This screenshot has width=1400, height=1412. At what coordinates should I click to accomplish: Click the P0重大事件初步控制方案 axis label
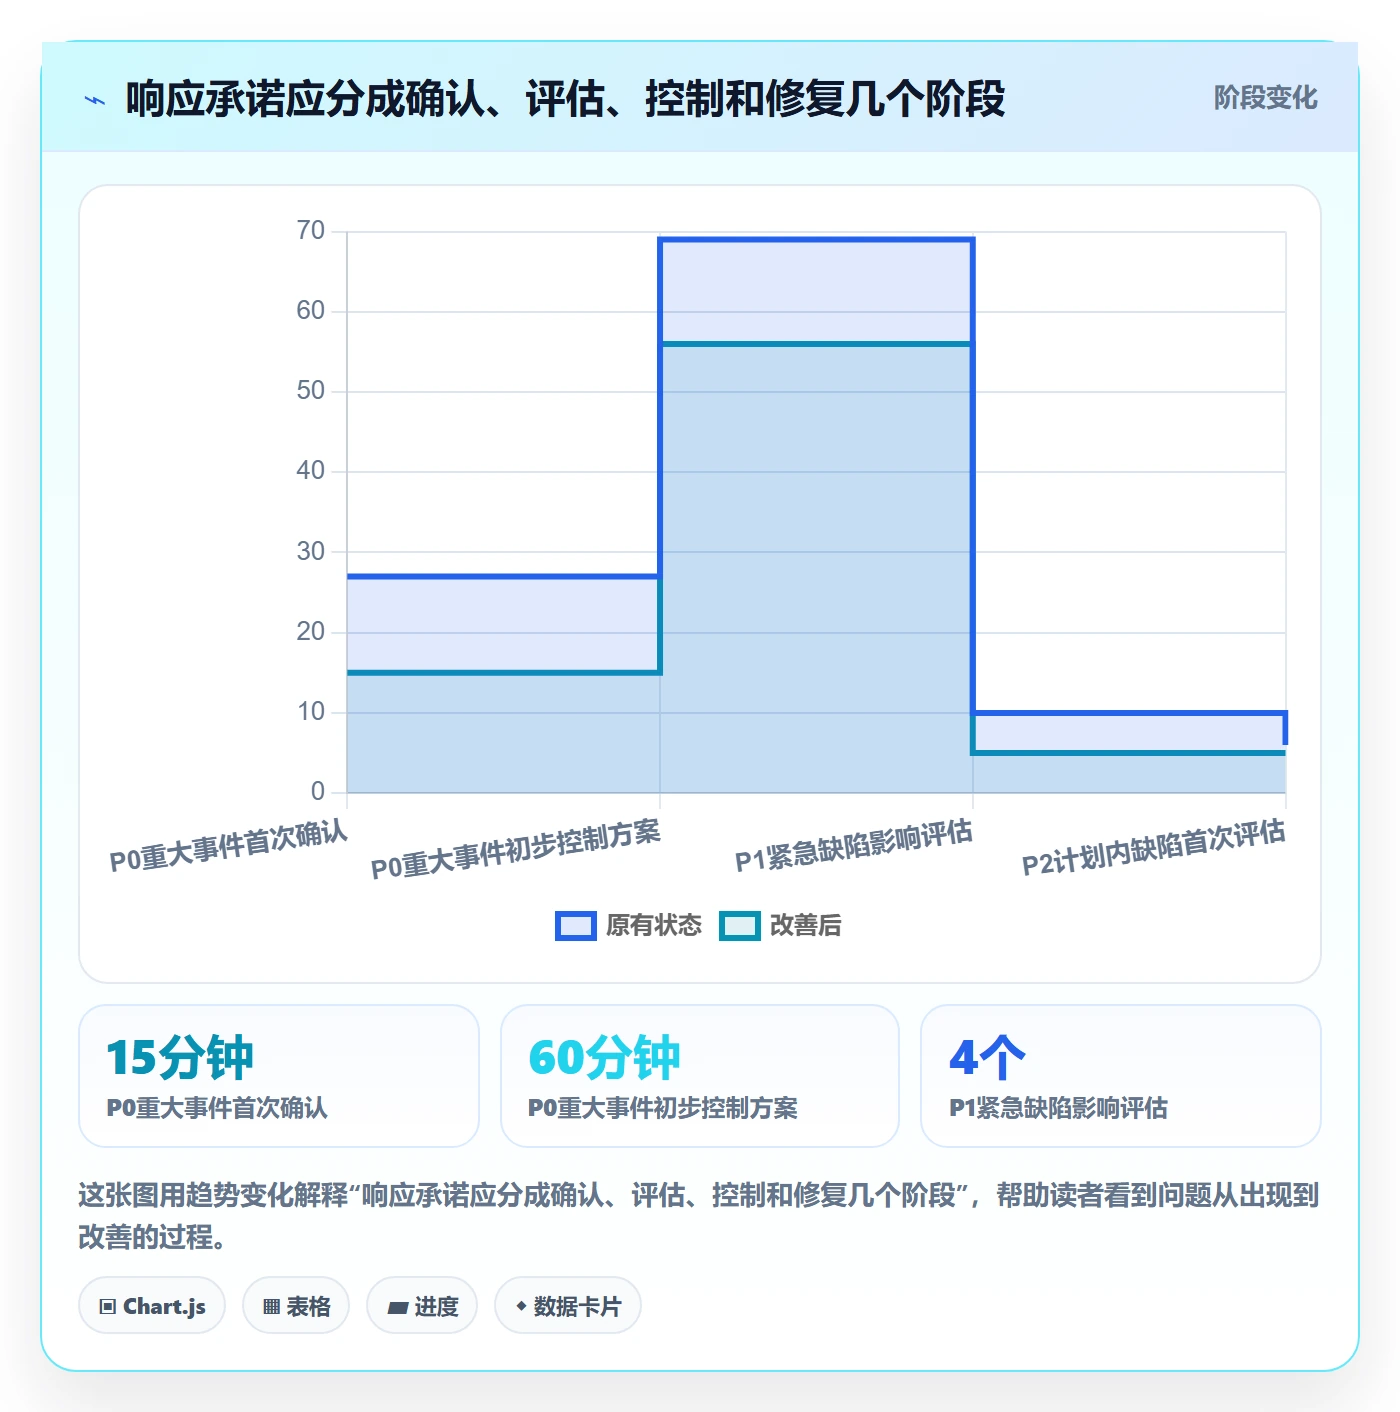point(516,850)
